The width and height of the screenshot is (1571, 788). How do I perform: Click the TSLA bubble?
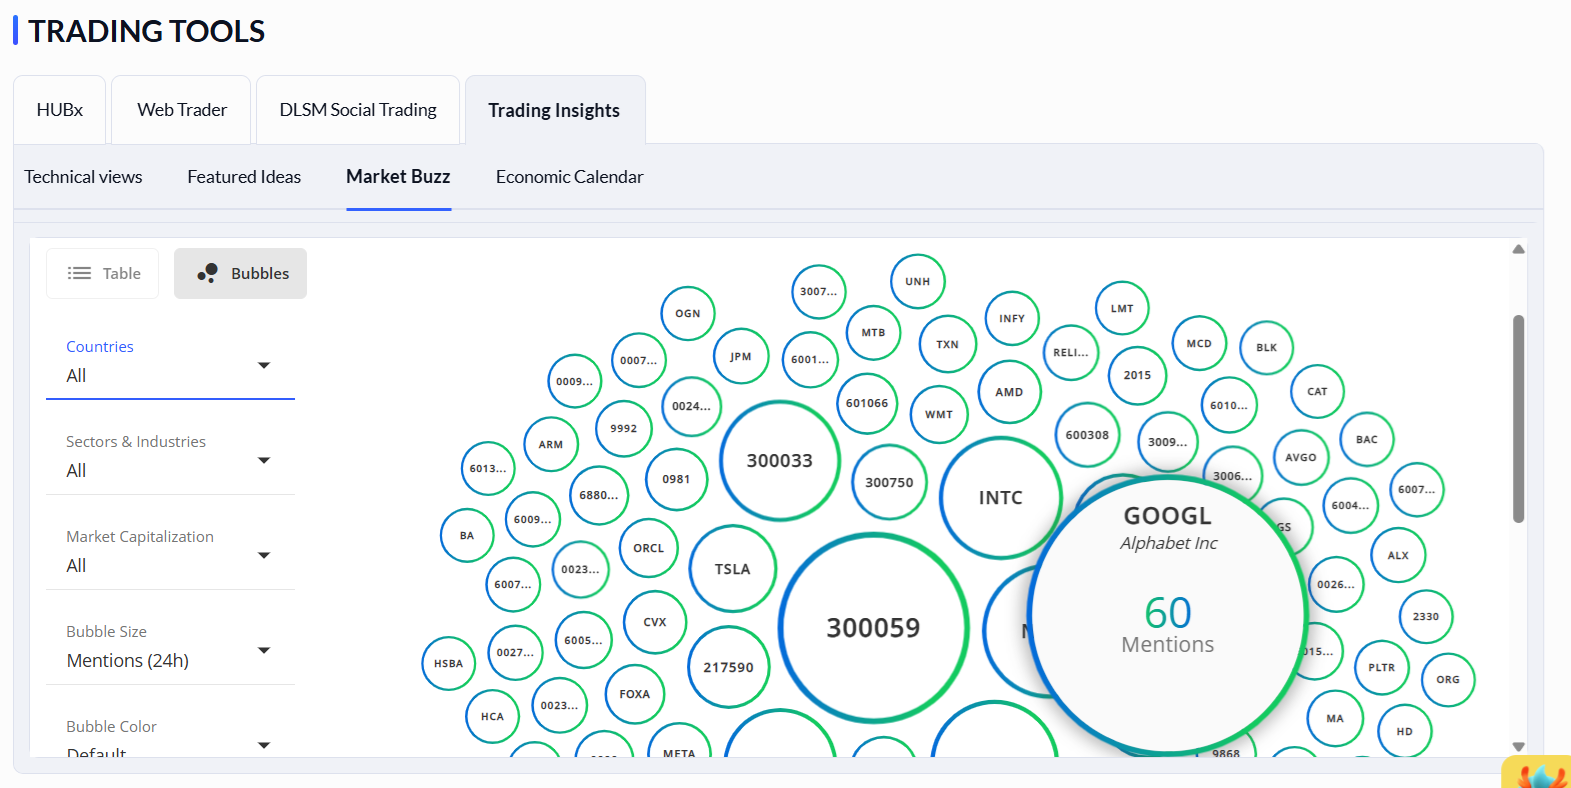(732, 568)
